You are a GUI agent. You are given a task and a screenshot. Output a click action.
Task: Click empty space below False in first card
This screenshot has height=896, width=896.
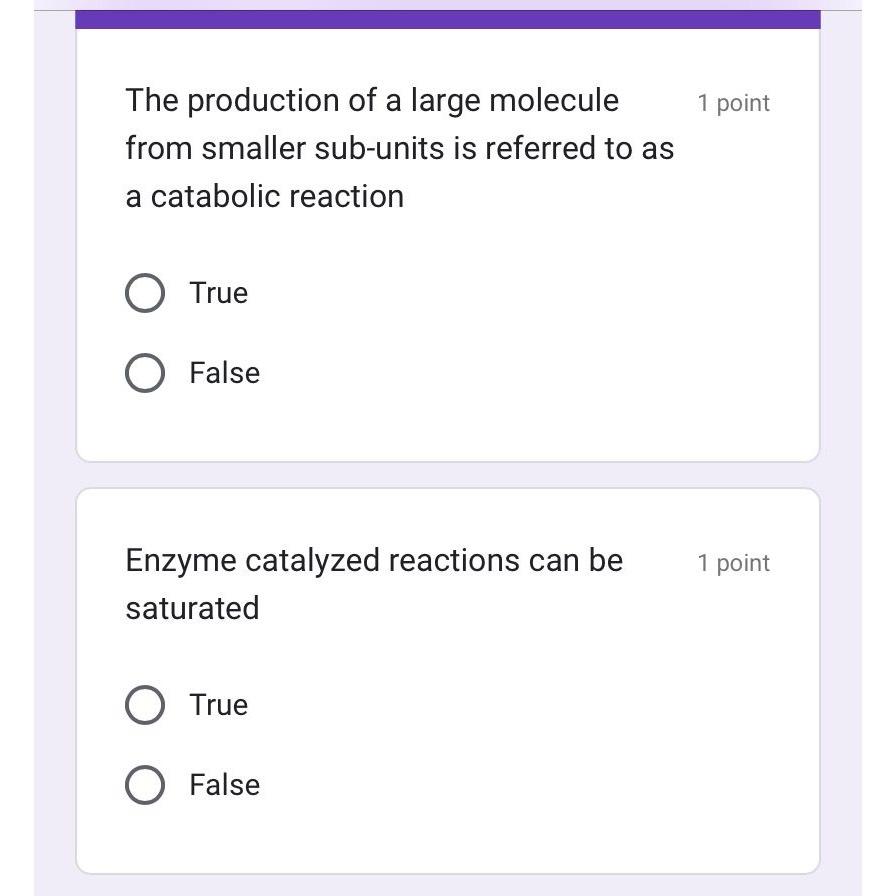[447, 425]
